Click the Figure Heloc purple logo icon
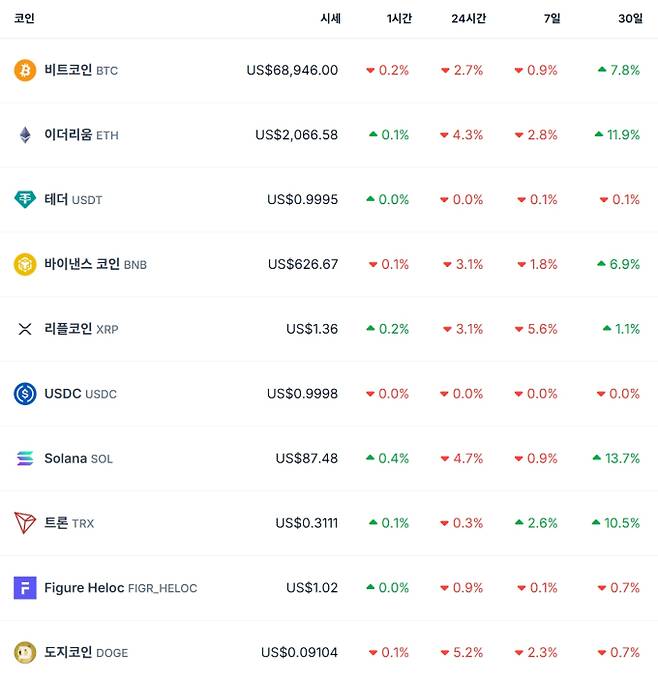This screenshot has width=658, height=679. click(x=25, y=588)
